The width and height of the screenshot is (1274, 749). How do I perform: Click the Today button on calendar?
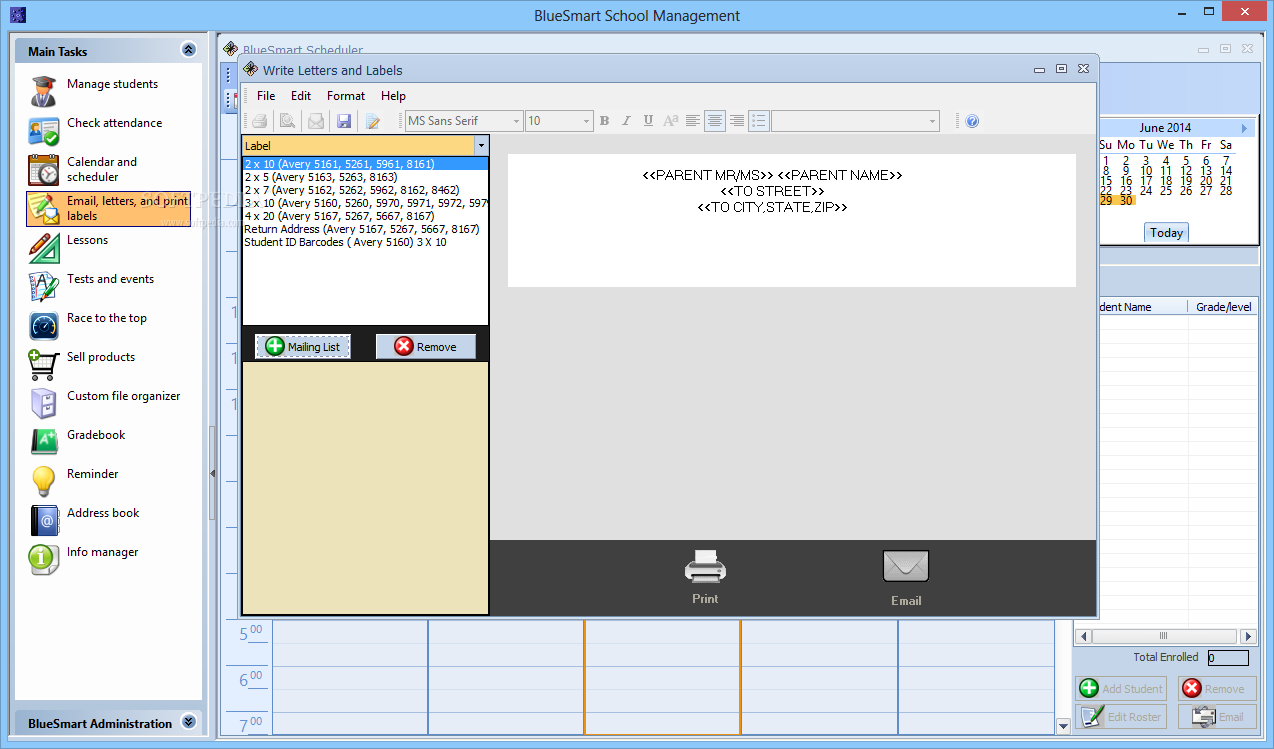(1166, 232)
